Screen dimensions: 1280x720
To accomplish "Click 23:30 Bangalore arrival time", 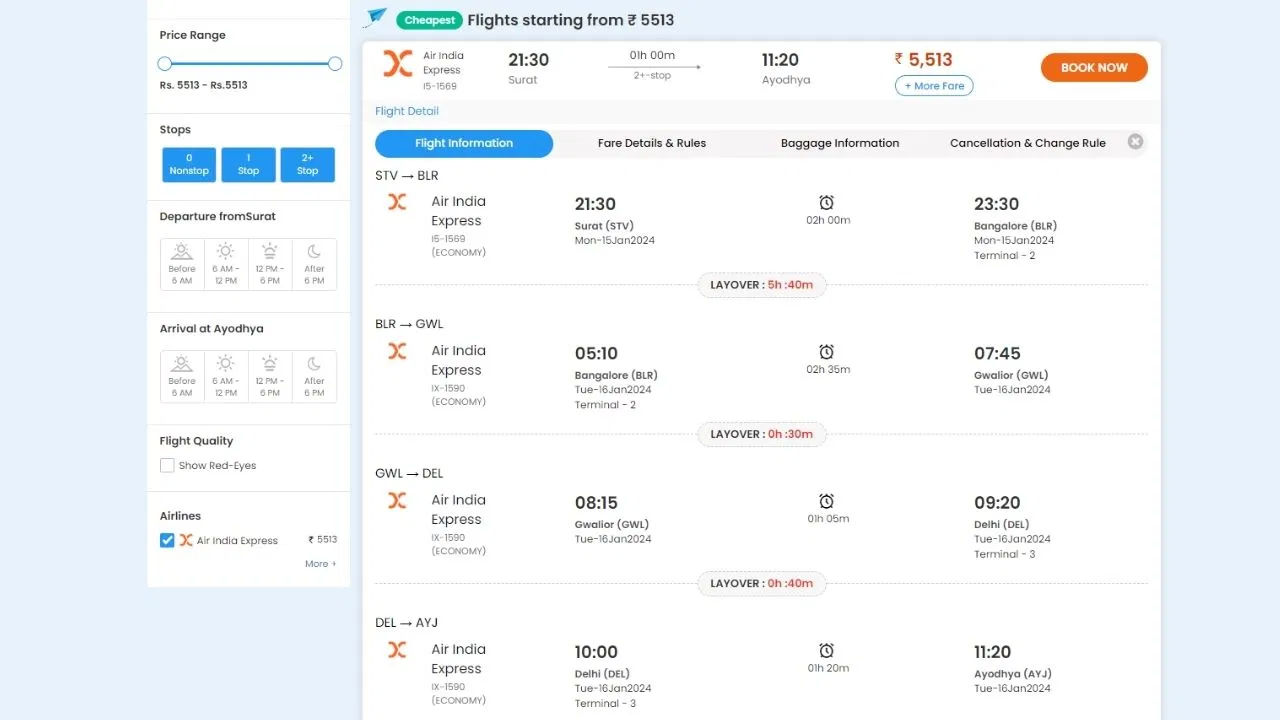I will point(997,204).
